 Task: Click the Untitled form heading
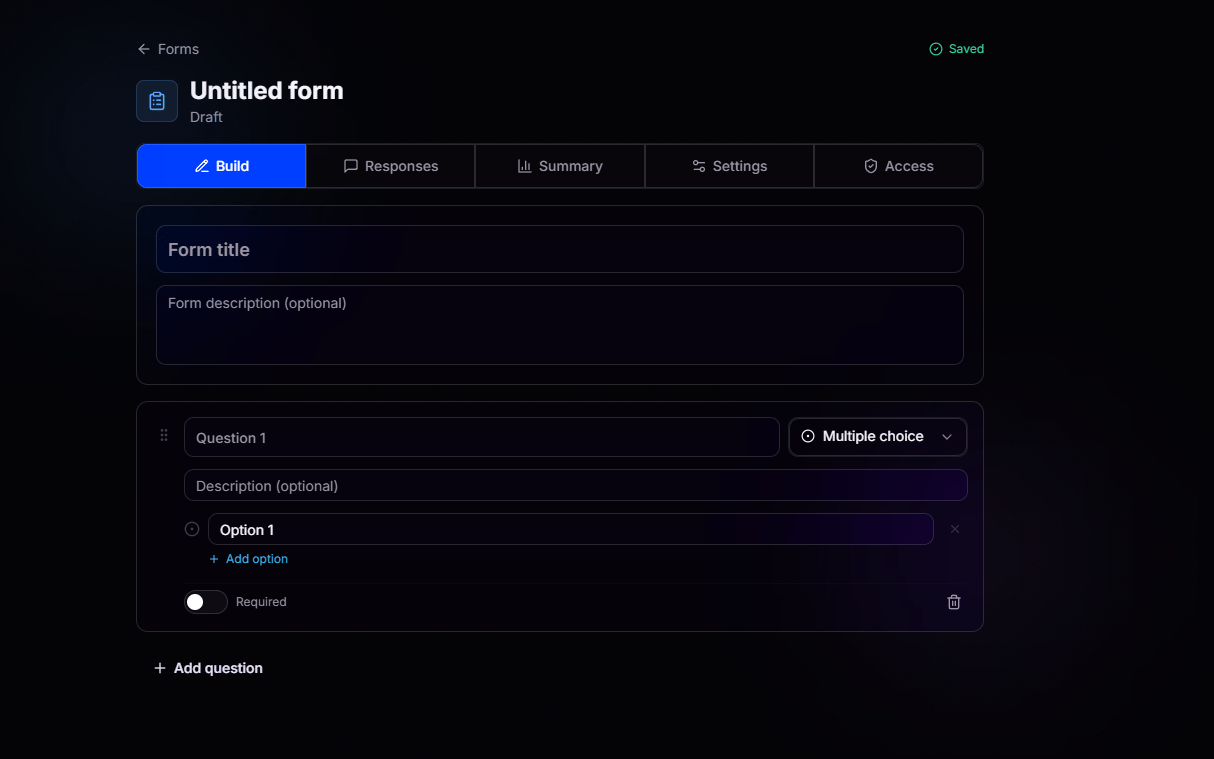click(x=267, y=90)
